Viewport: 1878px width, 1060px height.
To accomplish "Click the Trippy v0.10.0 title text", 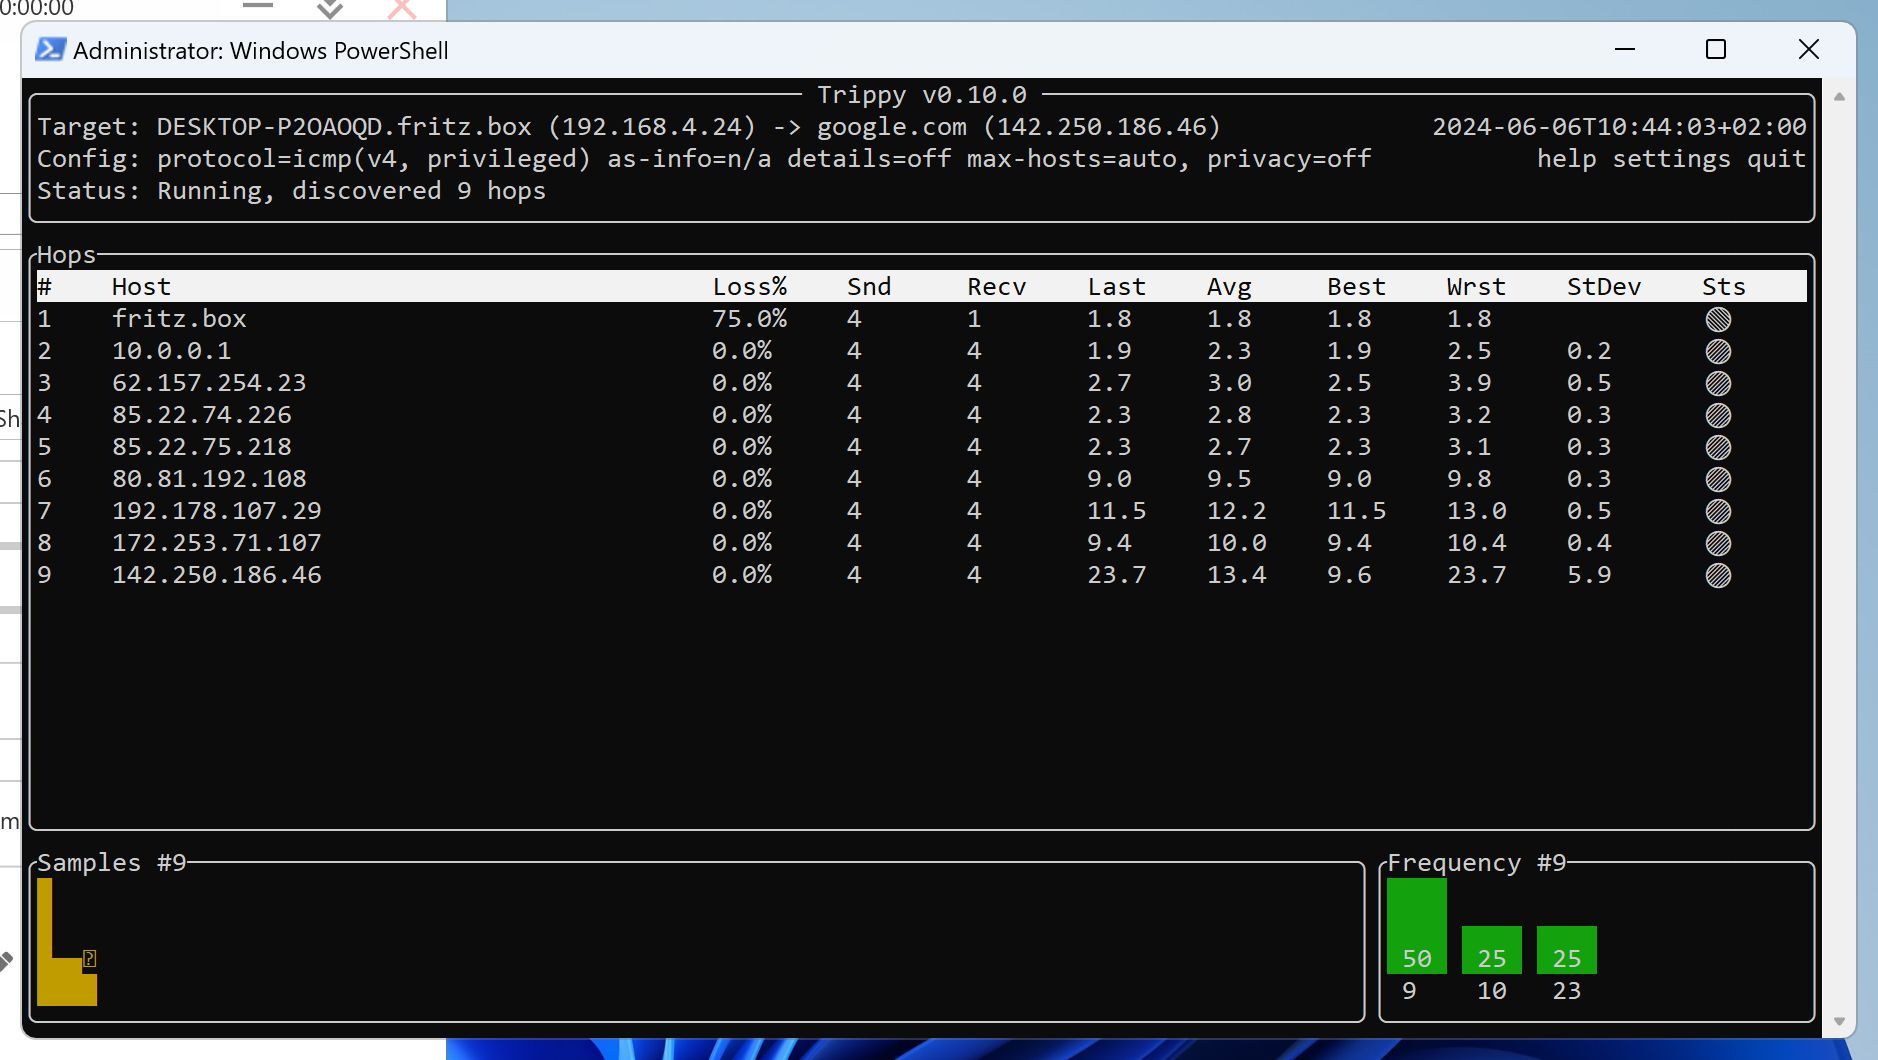I will [x=922, y=95].
